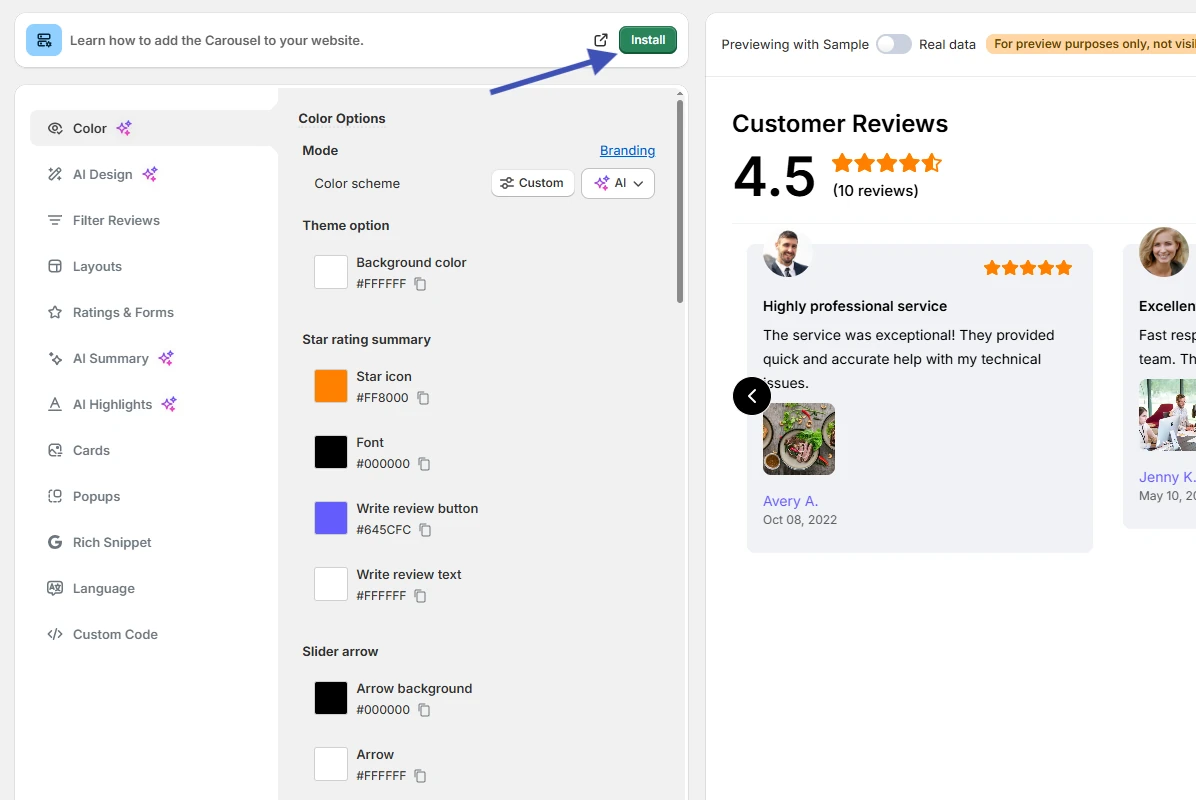Click the (10 reviews) count text
This screenshot has width=1196, height=800.
[876, 191]
